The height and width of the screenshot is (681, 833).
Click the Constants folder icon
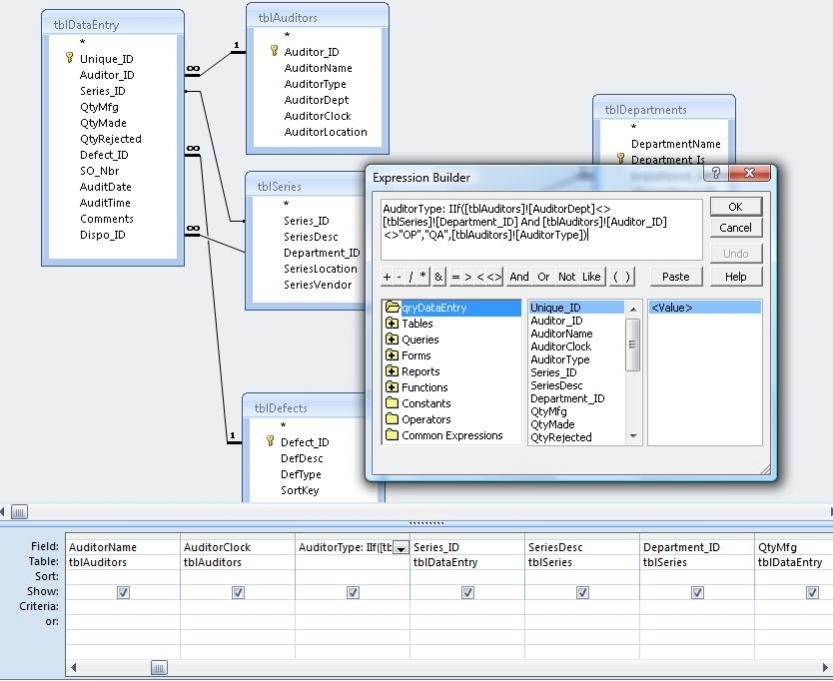(392, 404)
